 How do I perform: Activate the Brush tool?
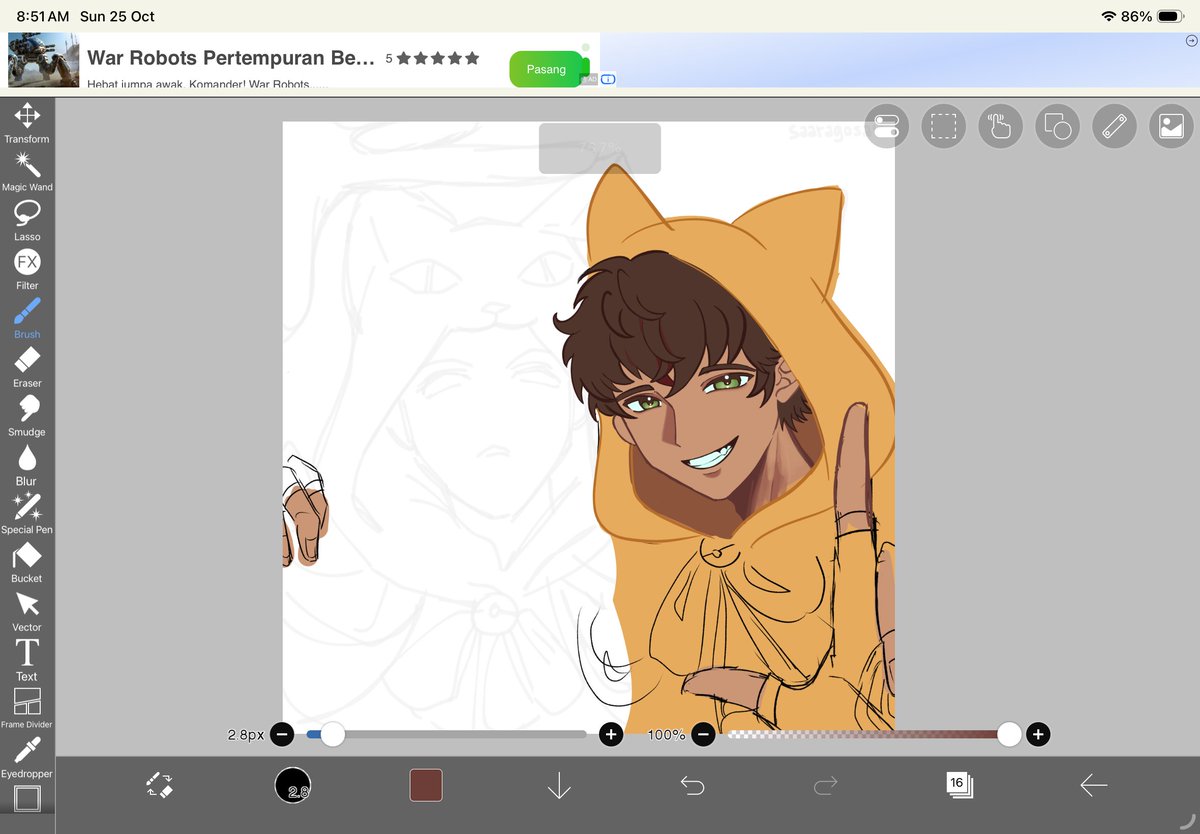pyautogui.click(x=27, y=319)
